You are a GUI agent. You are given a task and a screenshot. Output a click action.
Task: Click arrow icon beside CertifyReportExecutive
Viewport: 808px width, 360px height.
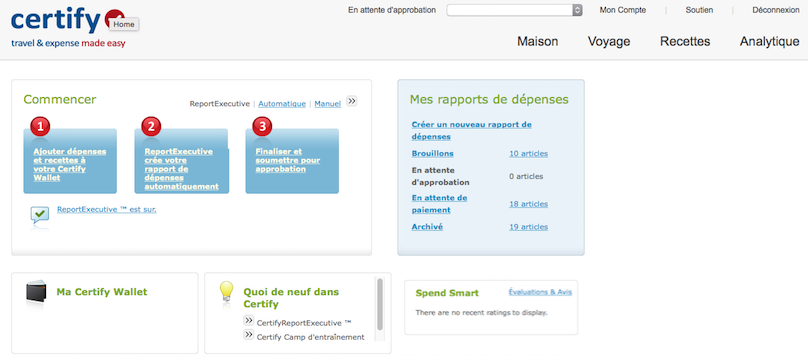248,321
